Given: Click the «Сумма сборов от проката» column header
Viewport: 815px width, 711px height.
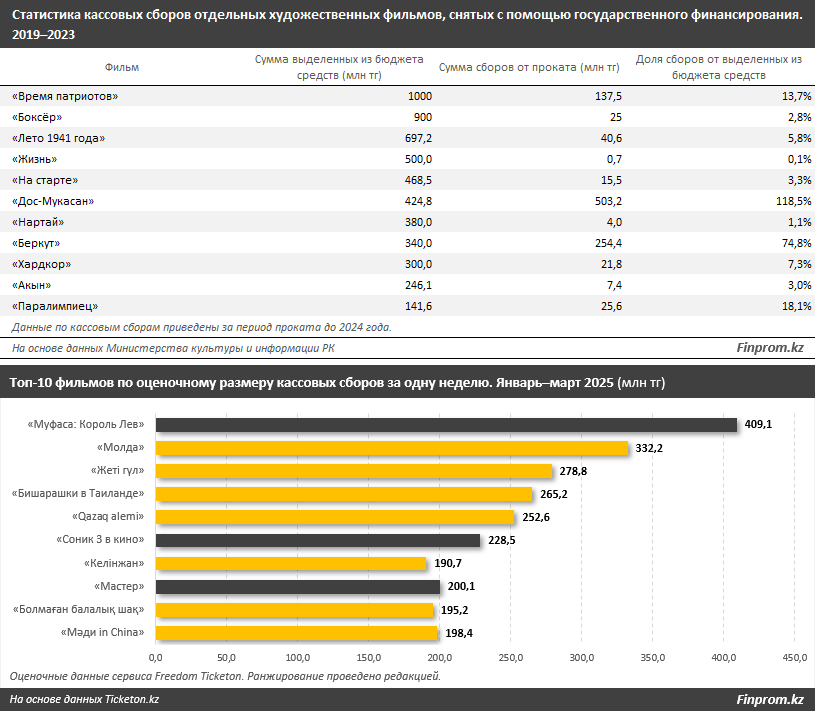Looking at the screenshot, I should (529, 67).
